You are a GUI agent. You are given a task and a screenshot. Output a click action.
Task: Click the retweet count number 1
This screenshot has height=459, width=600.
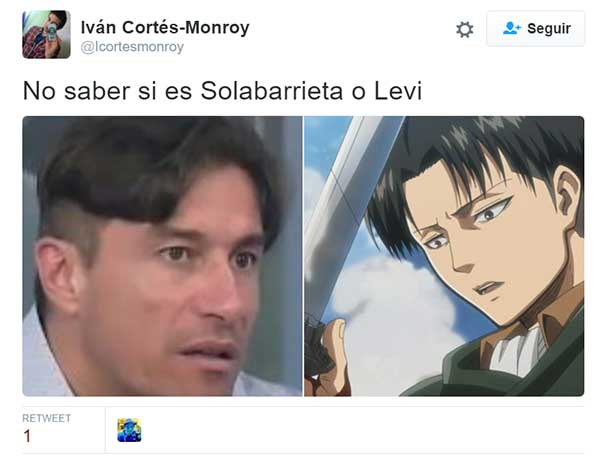tap(27, 436)
